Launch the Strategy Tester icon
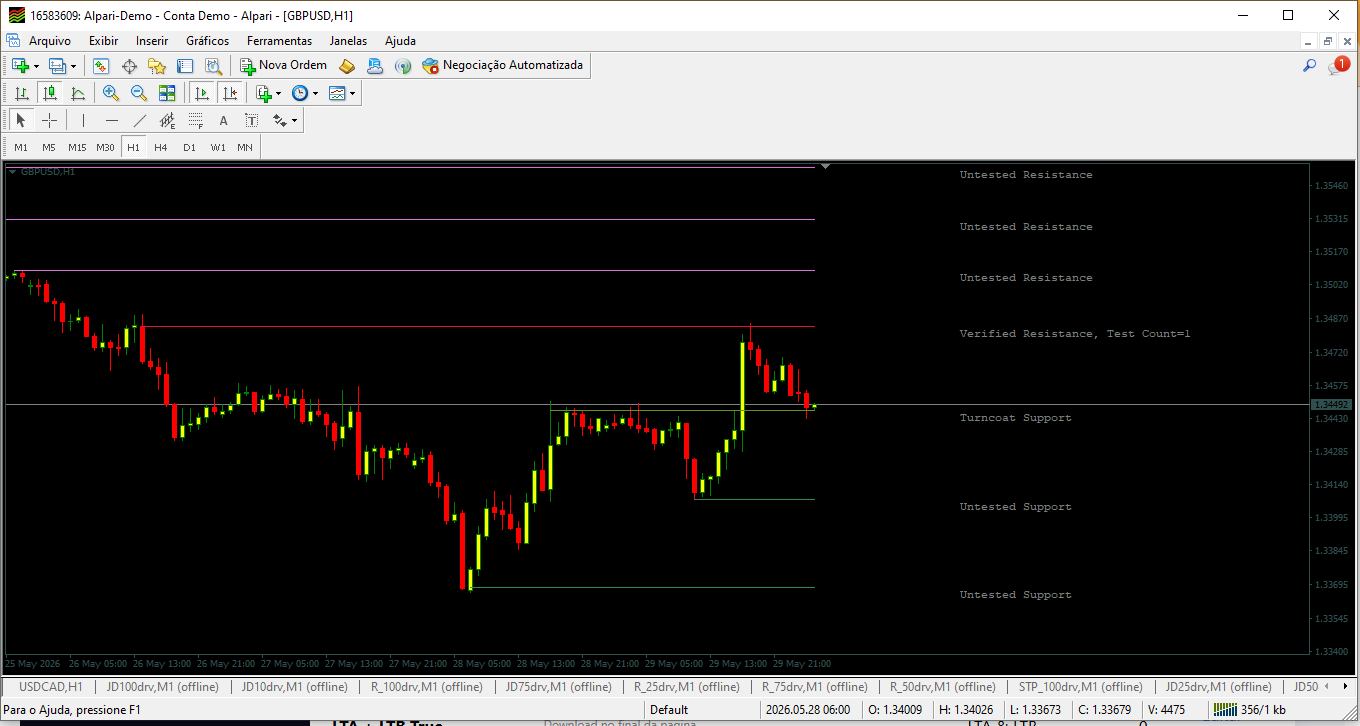 point(213,66)
